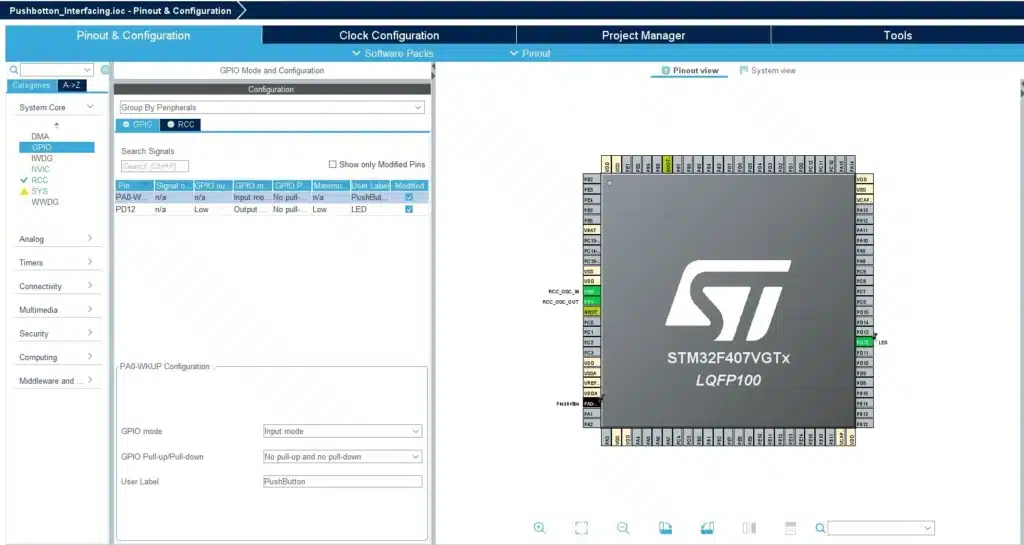Click the horizontal split view icon
Viewport: 1024px width, 545px height.
click(790, 528)
